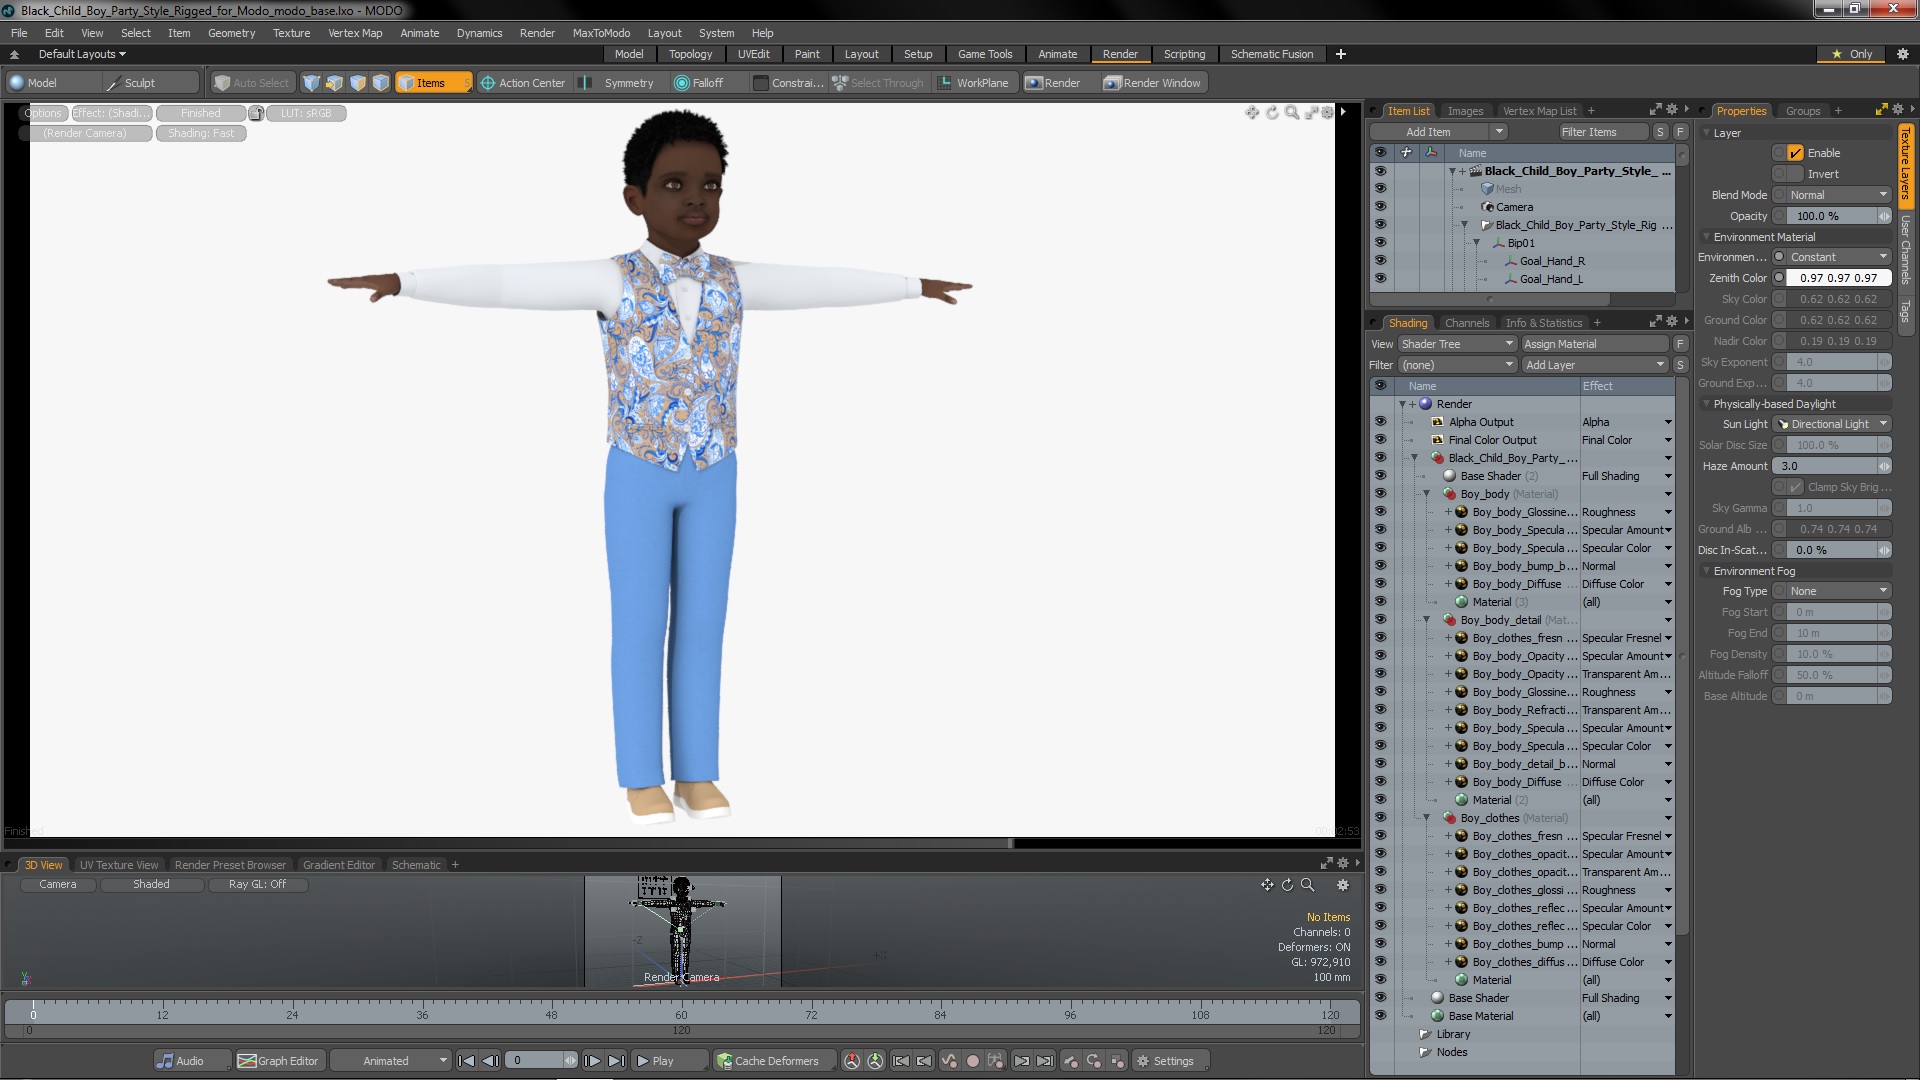The height and width of the screenshot is (1080, 1920).
Task: Switch to Items selection mode
Action: [x=432, y=83]
